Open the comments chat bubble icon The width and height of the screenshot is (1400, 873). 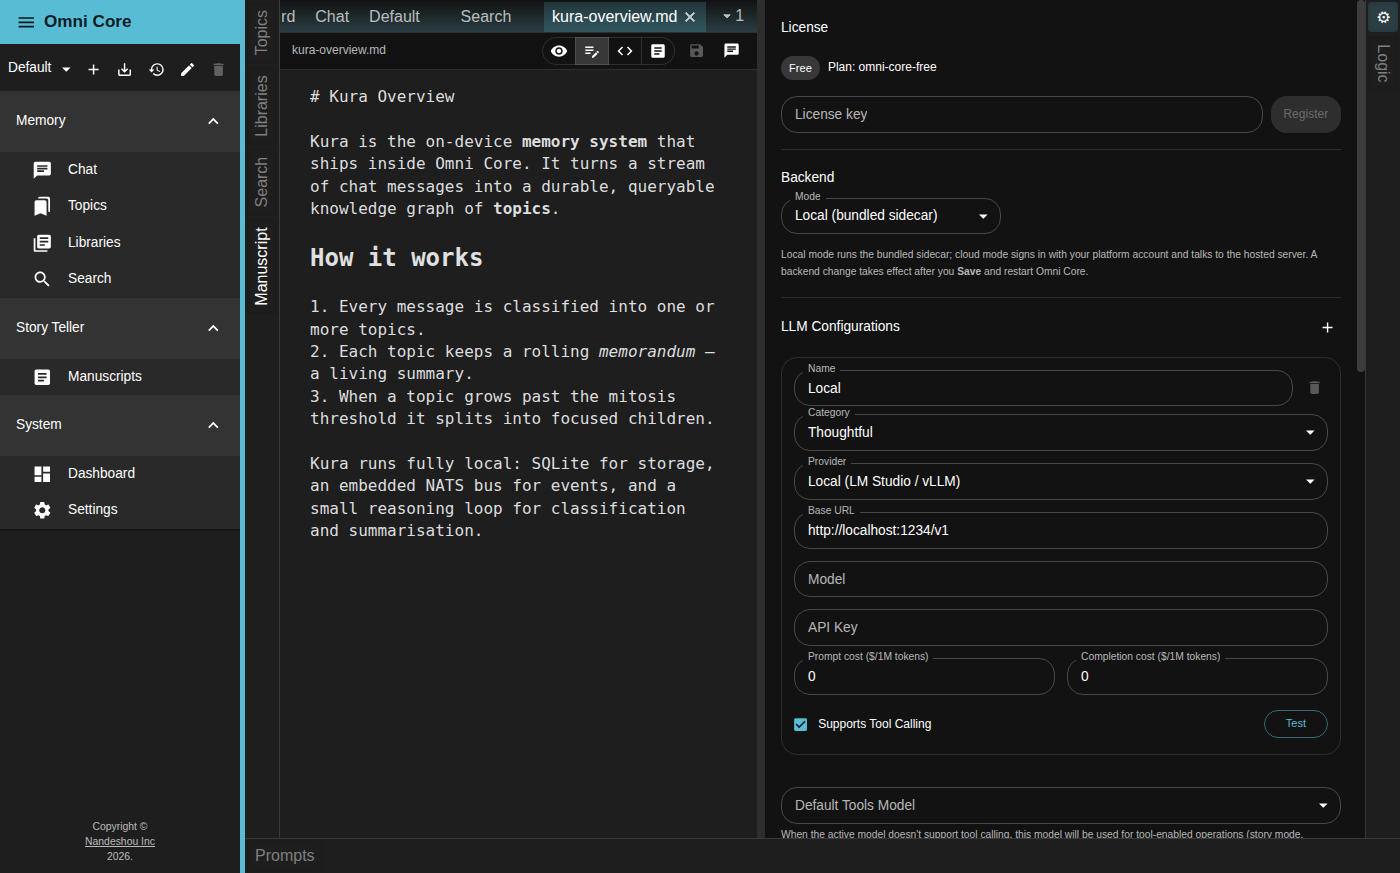point(732,51)
